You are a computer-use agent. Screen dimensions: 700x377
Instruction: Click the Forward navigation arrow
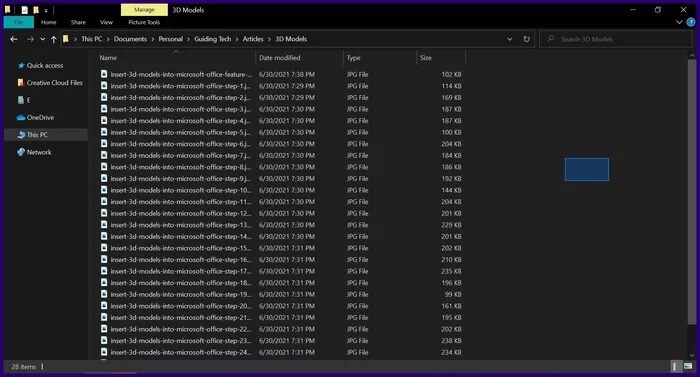click(x=30, y=39)
